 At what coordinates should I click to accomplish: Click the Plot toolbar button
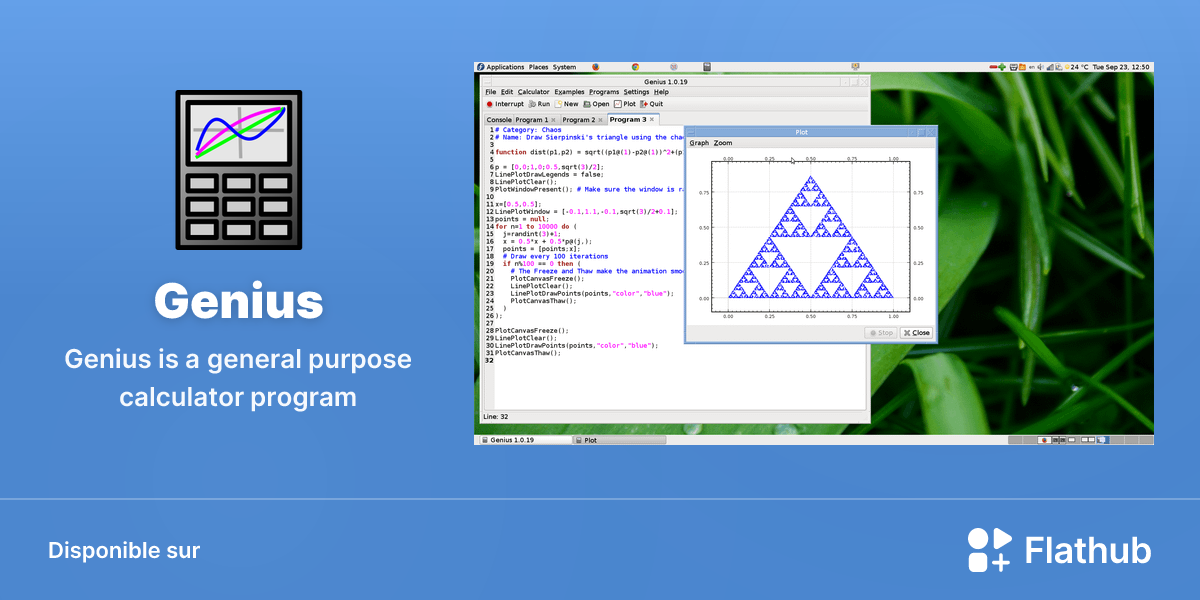tap(625, 104)
